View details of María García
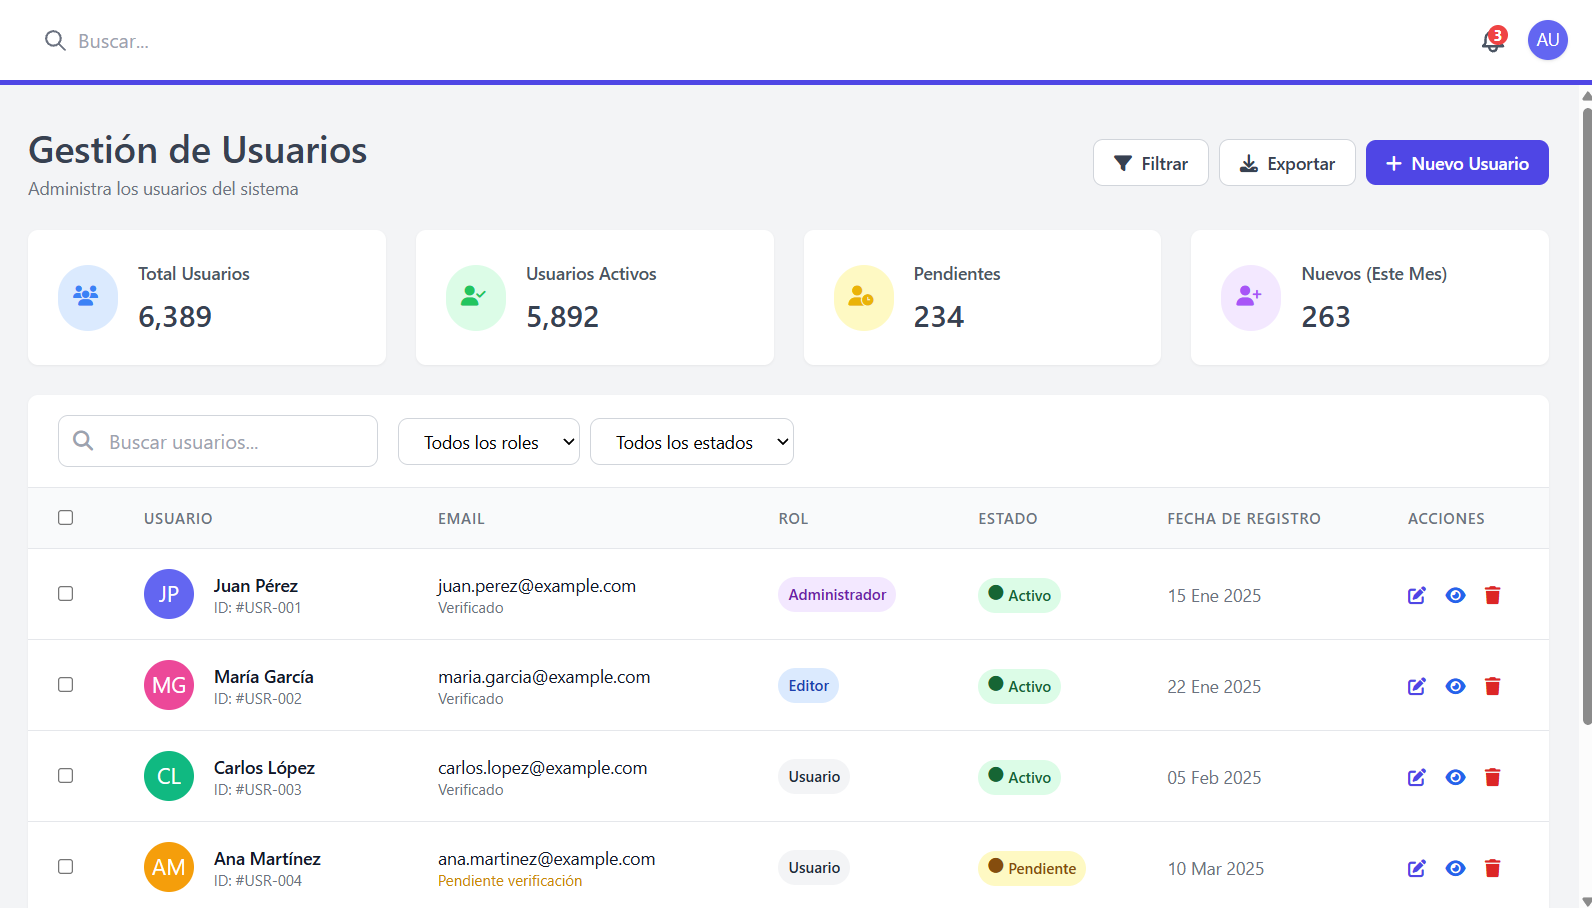1592x908 pixels. [1455, 687]
